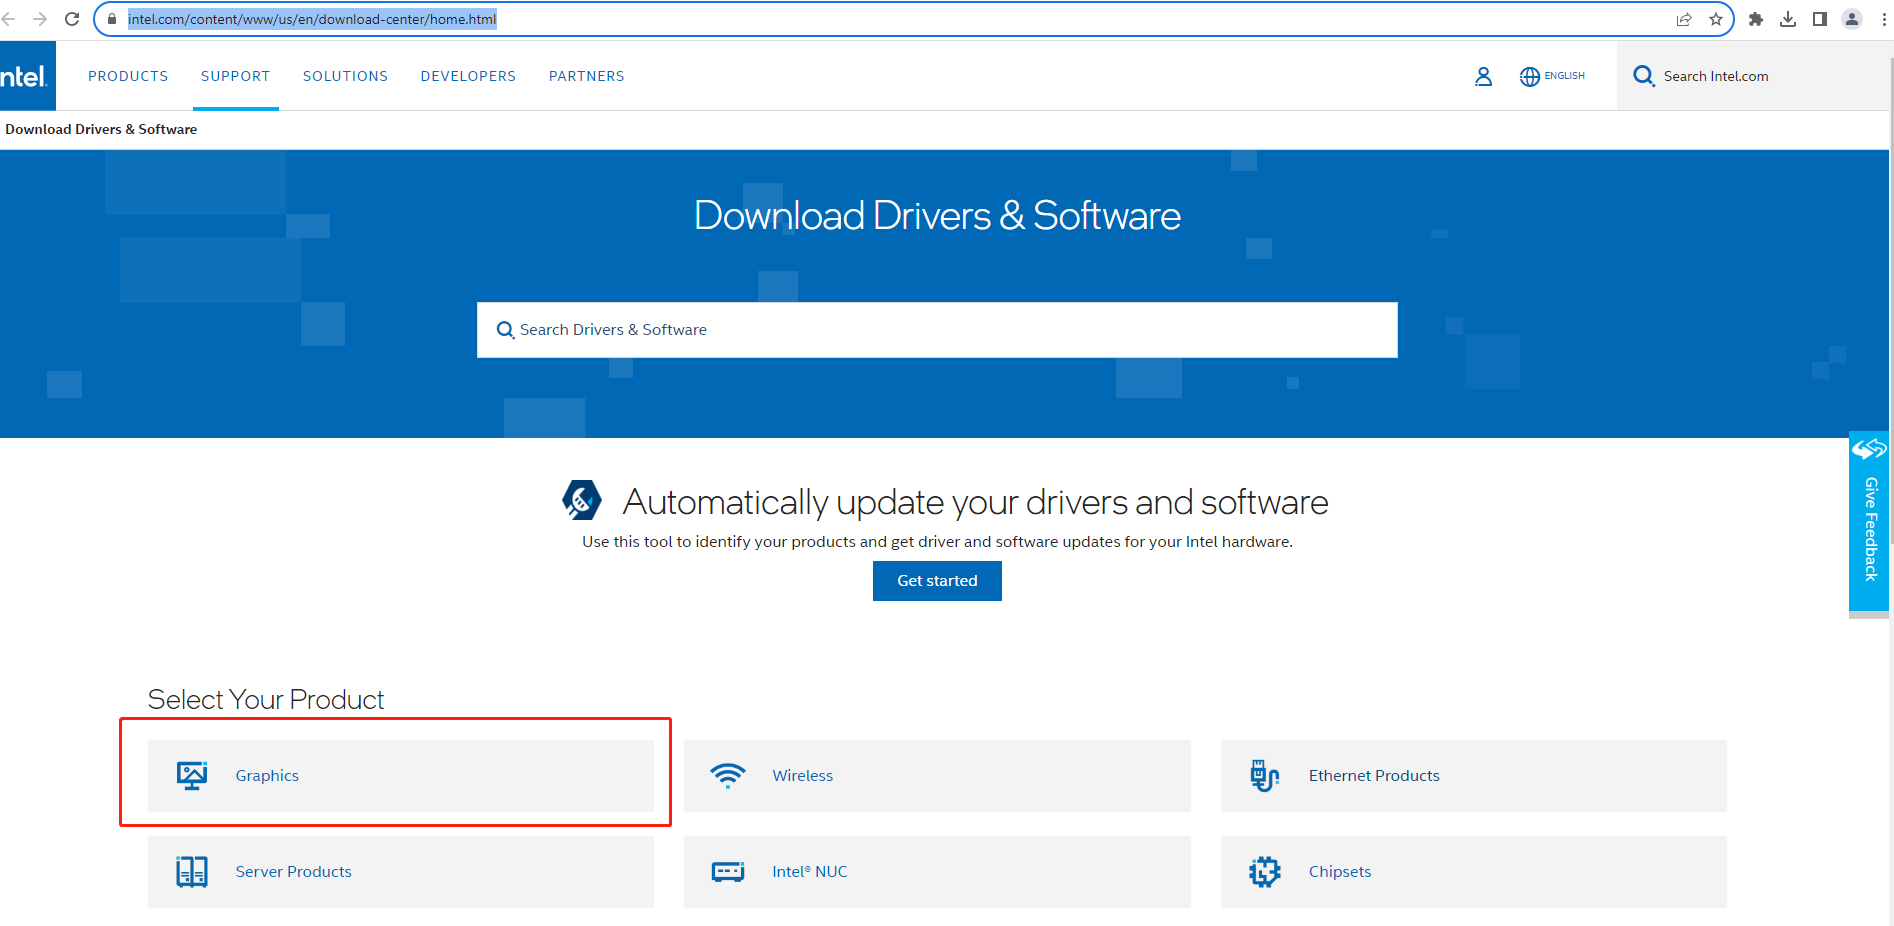This screenshot has width=1894, height=926.
Task: Click the Graphics product monitor icon
Action: pyautogui.click(x=192, y=775)
